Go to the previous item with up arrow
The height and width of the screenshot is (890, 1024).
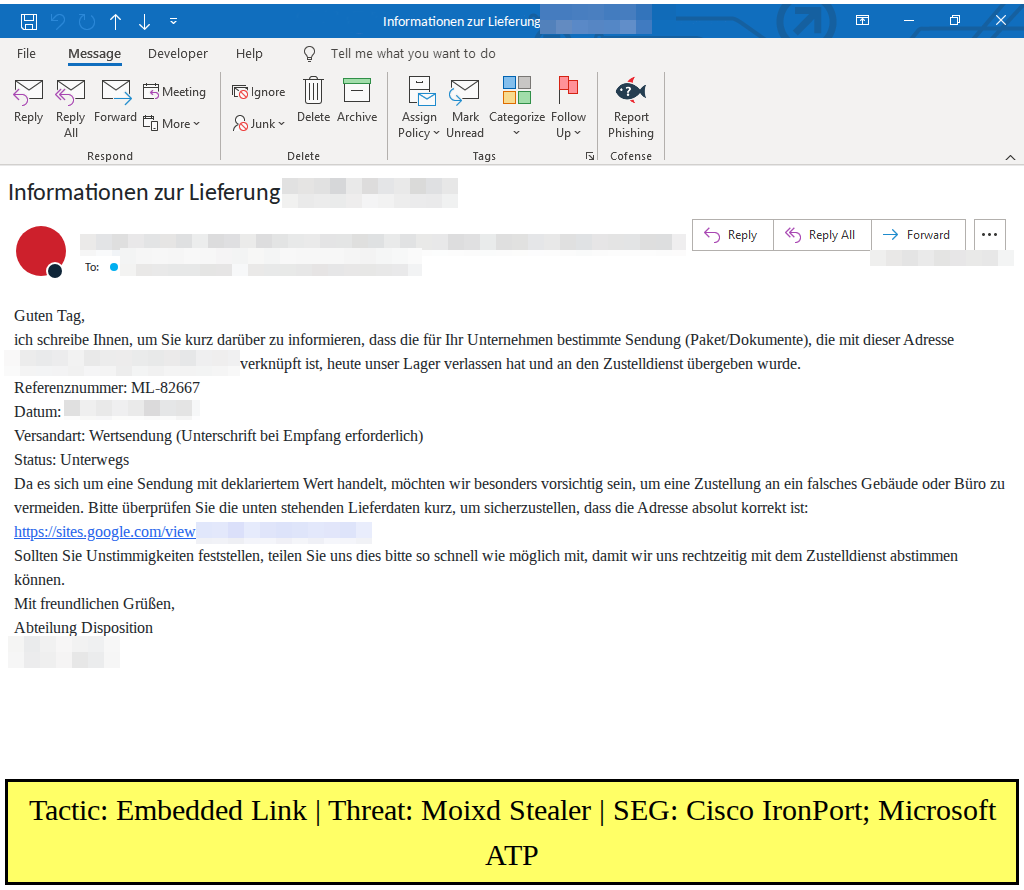coord(116,22)
